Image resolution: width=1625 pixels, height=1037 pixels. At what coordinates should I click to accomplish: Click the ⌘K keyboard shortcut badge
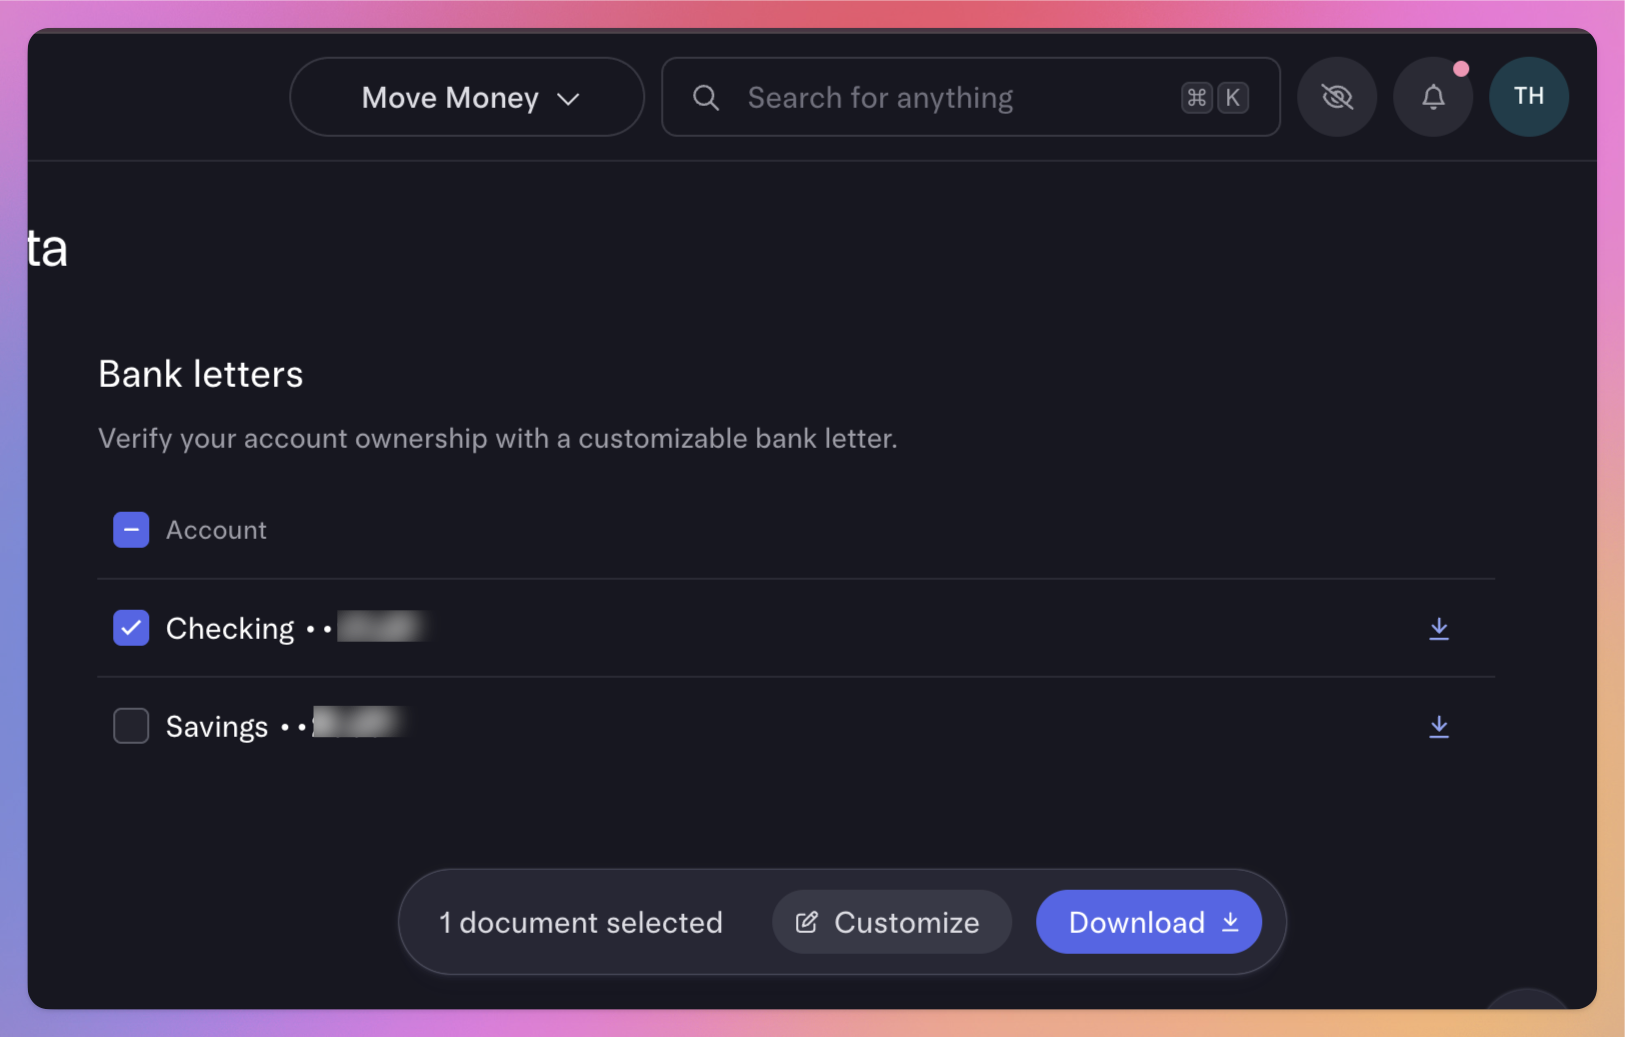(1214, 97)
